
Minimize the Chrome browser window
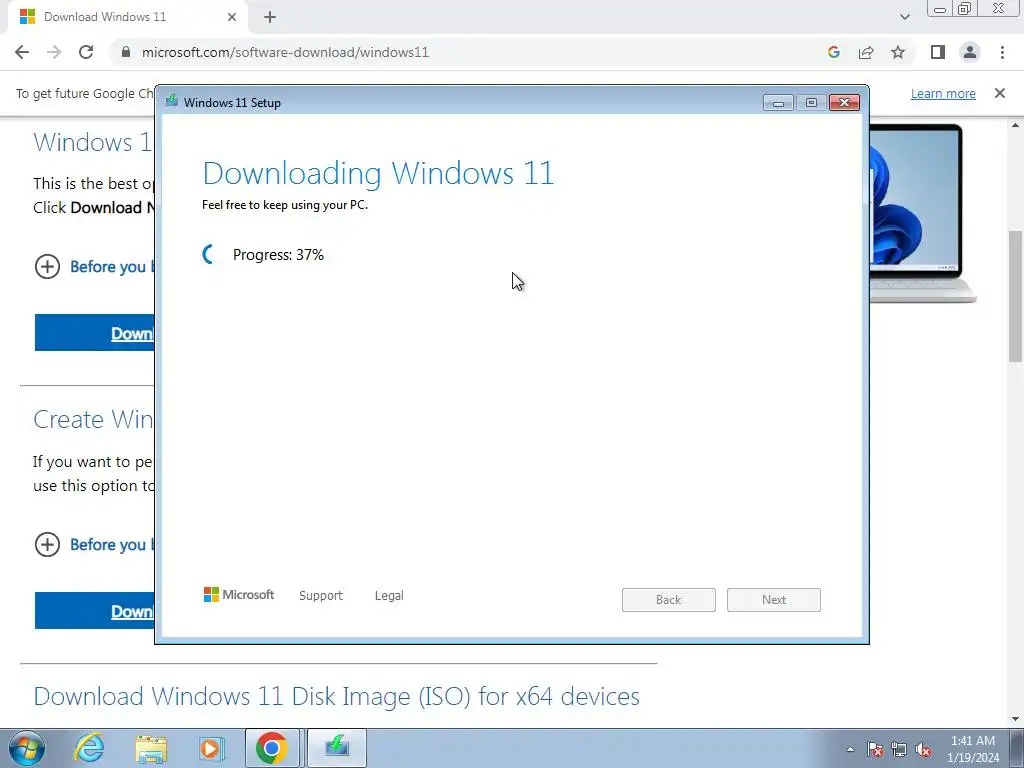(940, 9)
